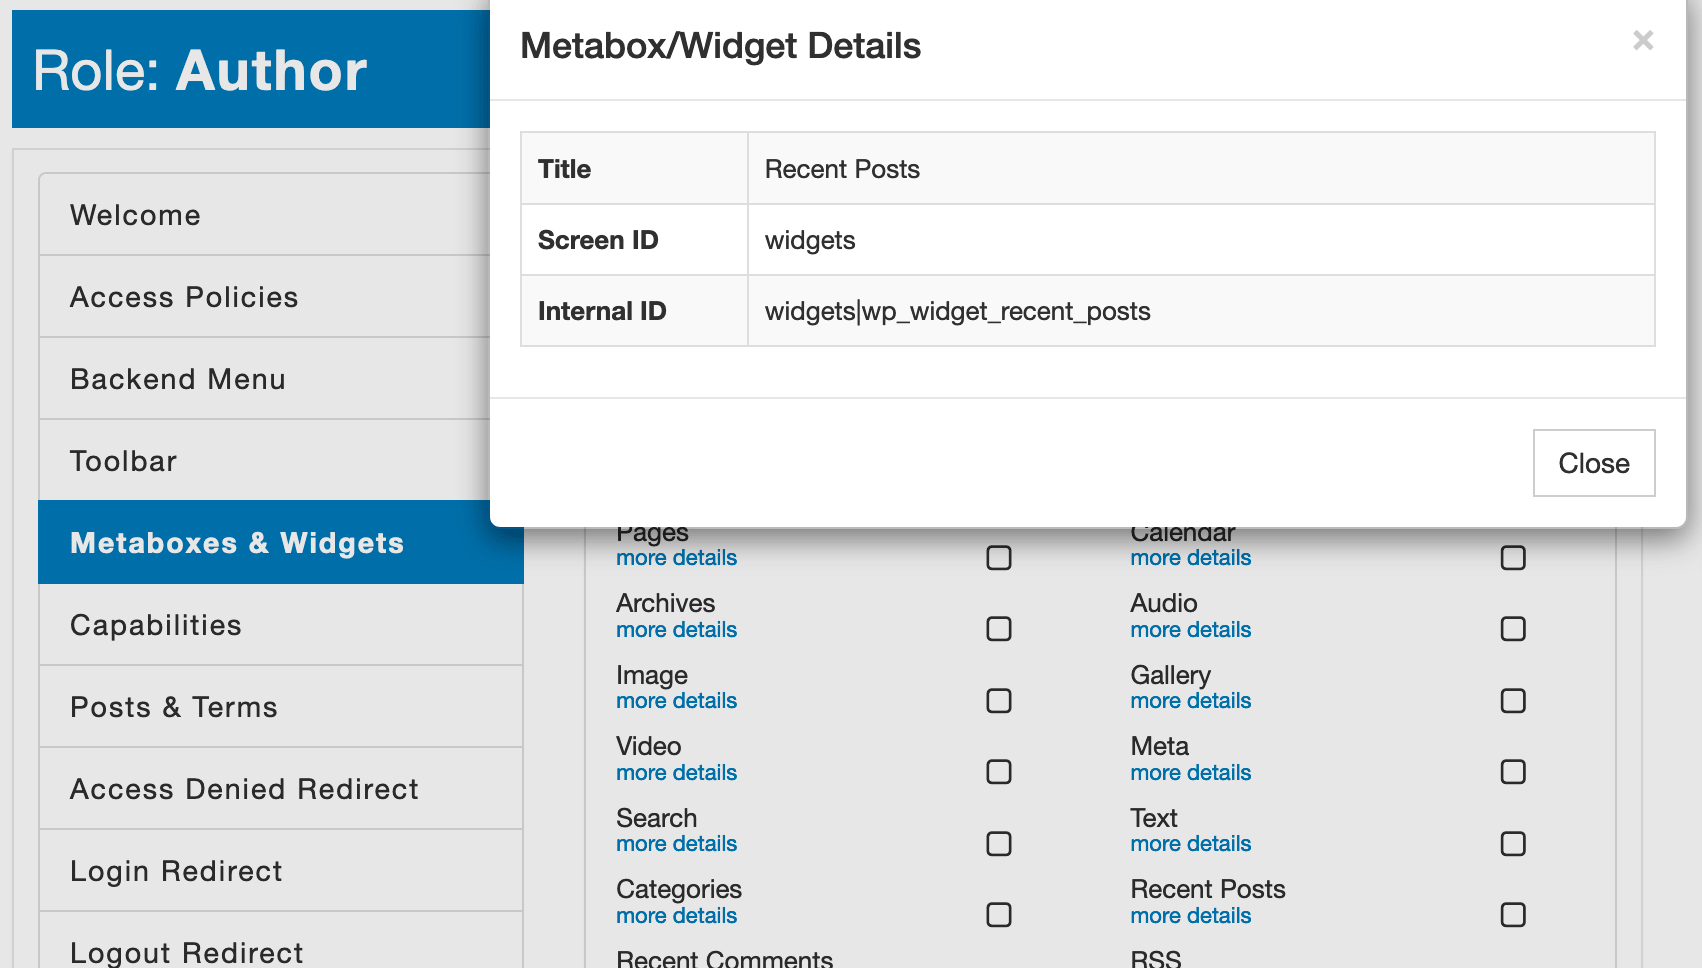Click the Screen ID value 'widgets'
This screenshot has height=968, width=1702.
pos(810,241)
